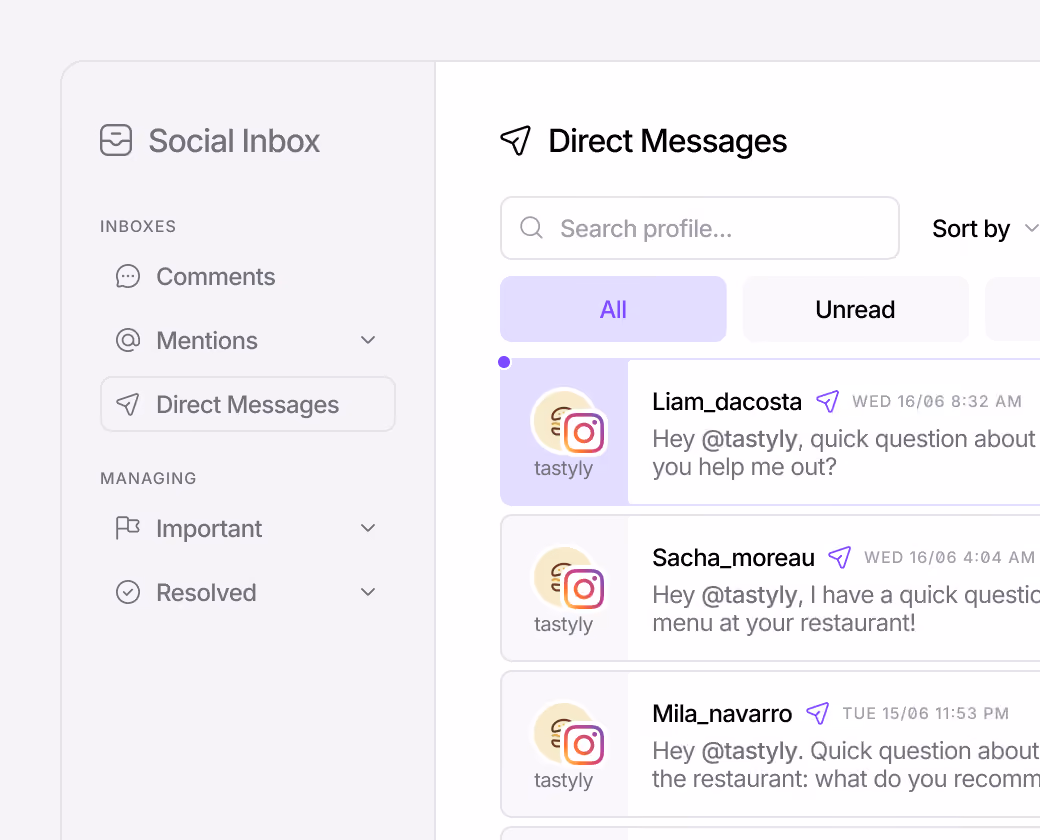Click the purple send icon next to Liam_dacosta

[828, 401]
